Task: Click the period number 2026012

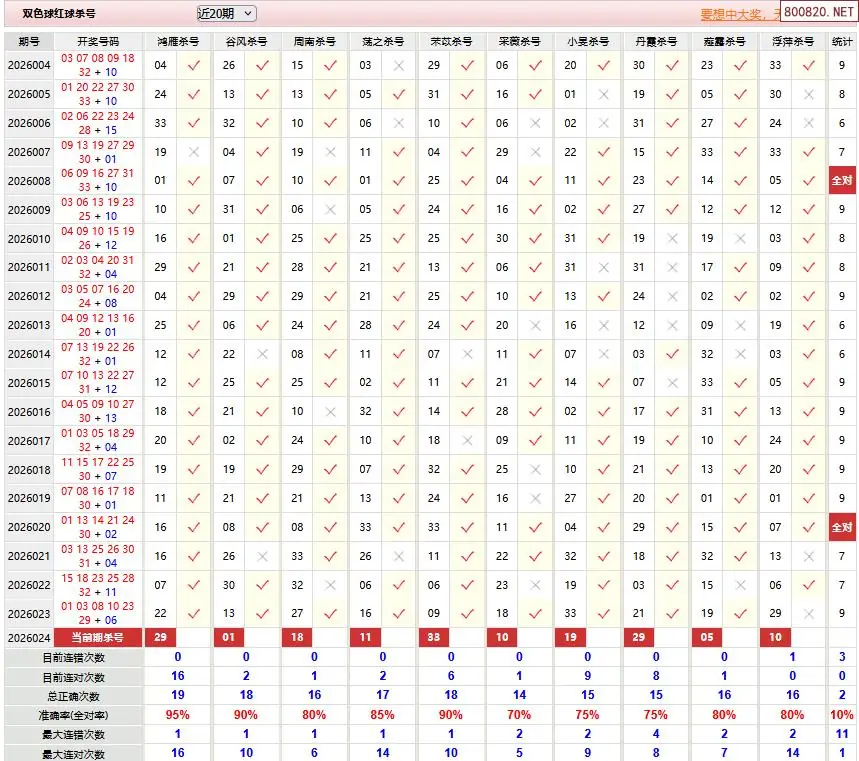Action: click(x=28, y=296)
